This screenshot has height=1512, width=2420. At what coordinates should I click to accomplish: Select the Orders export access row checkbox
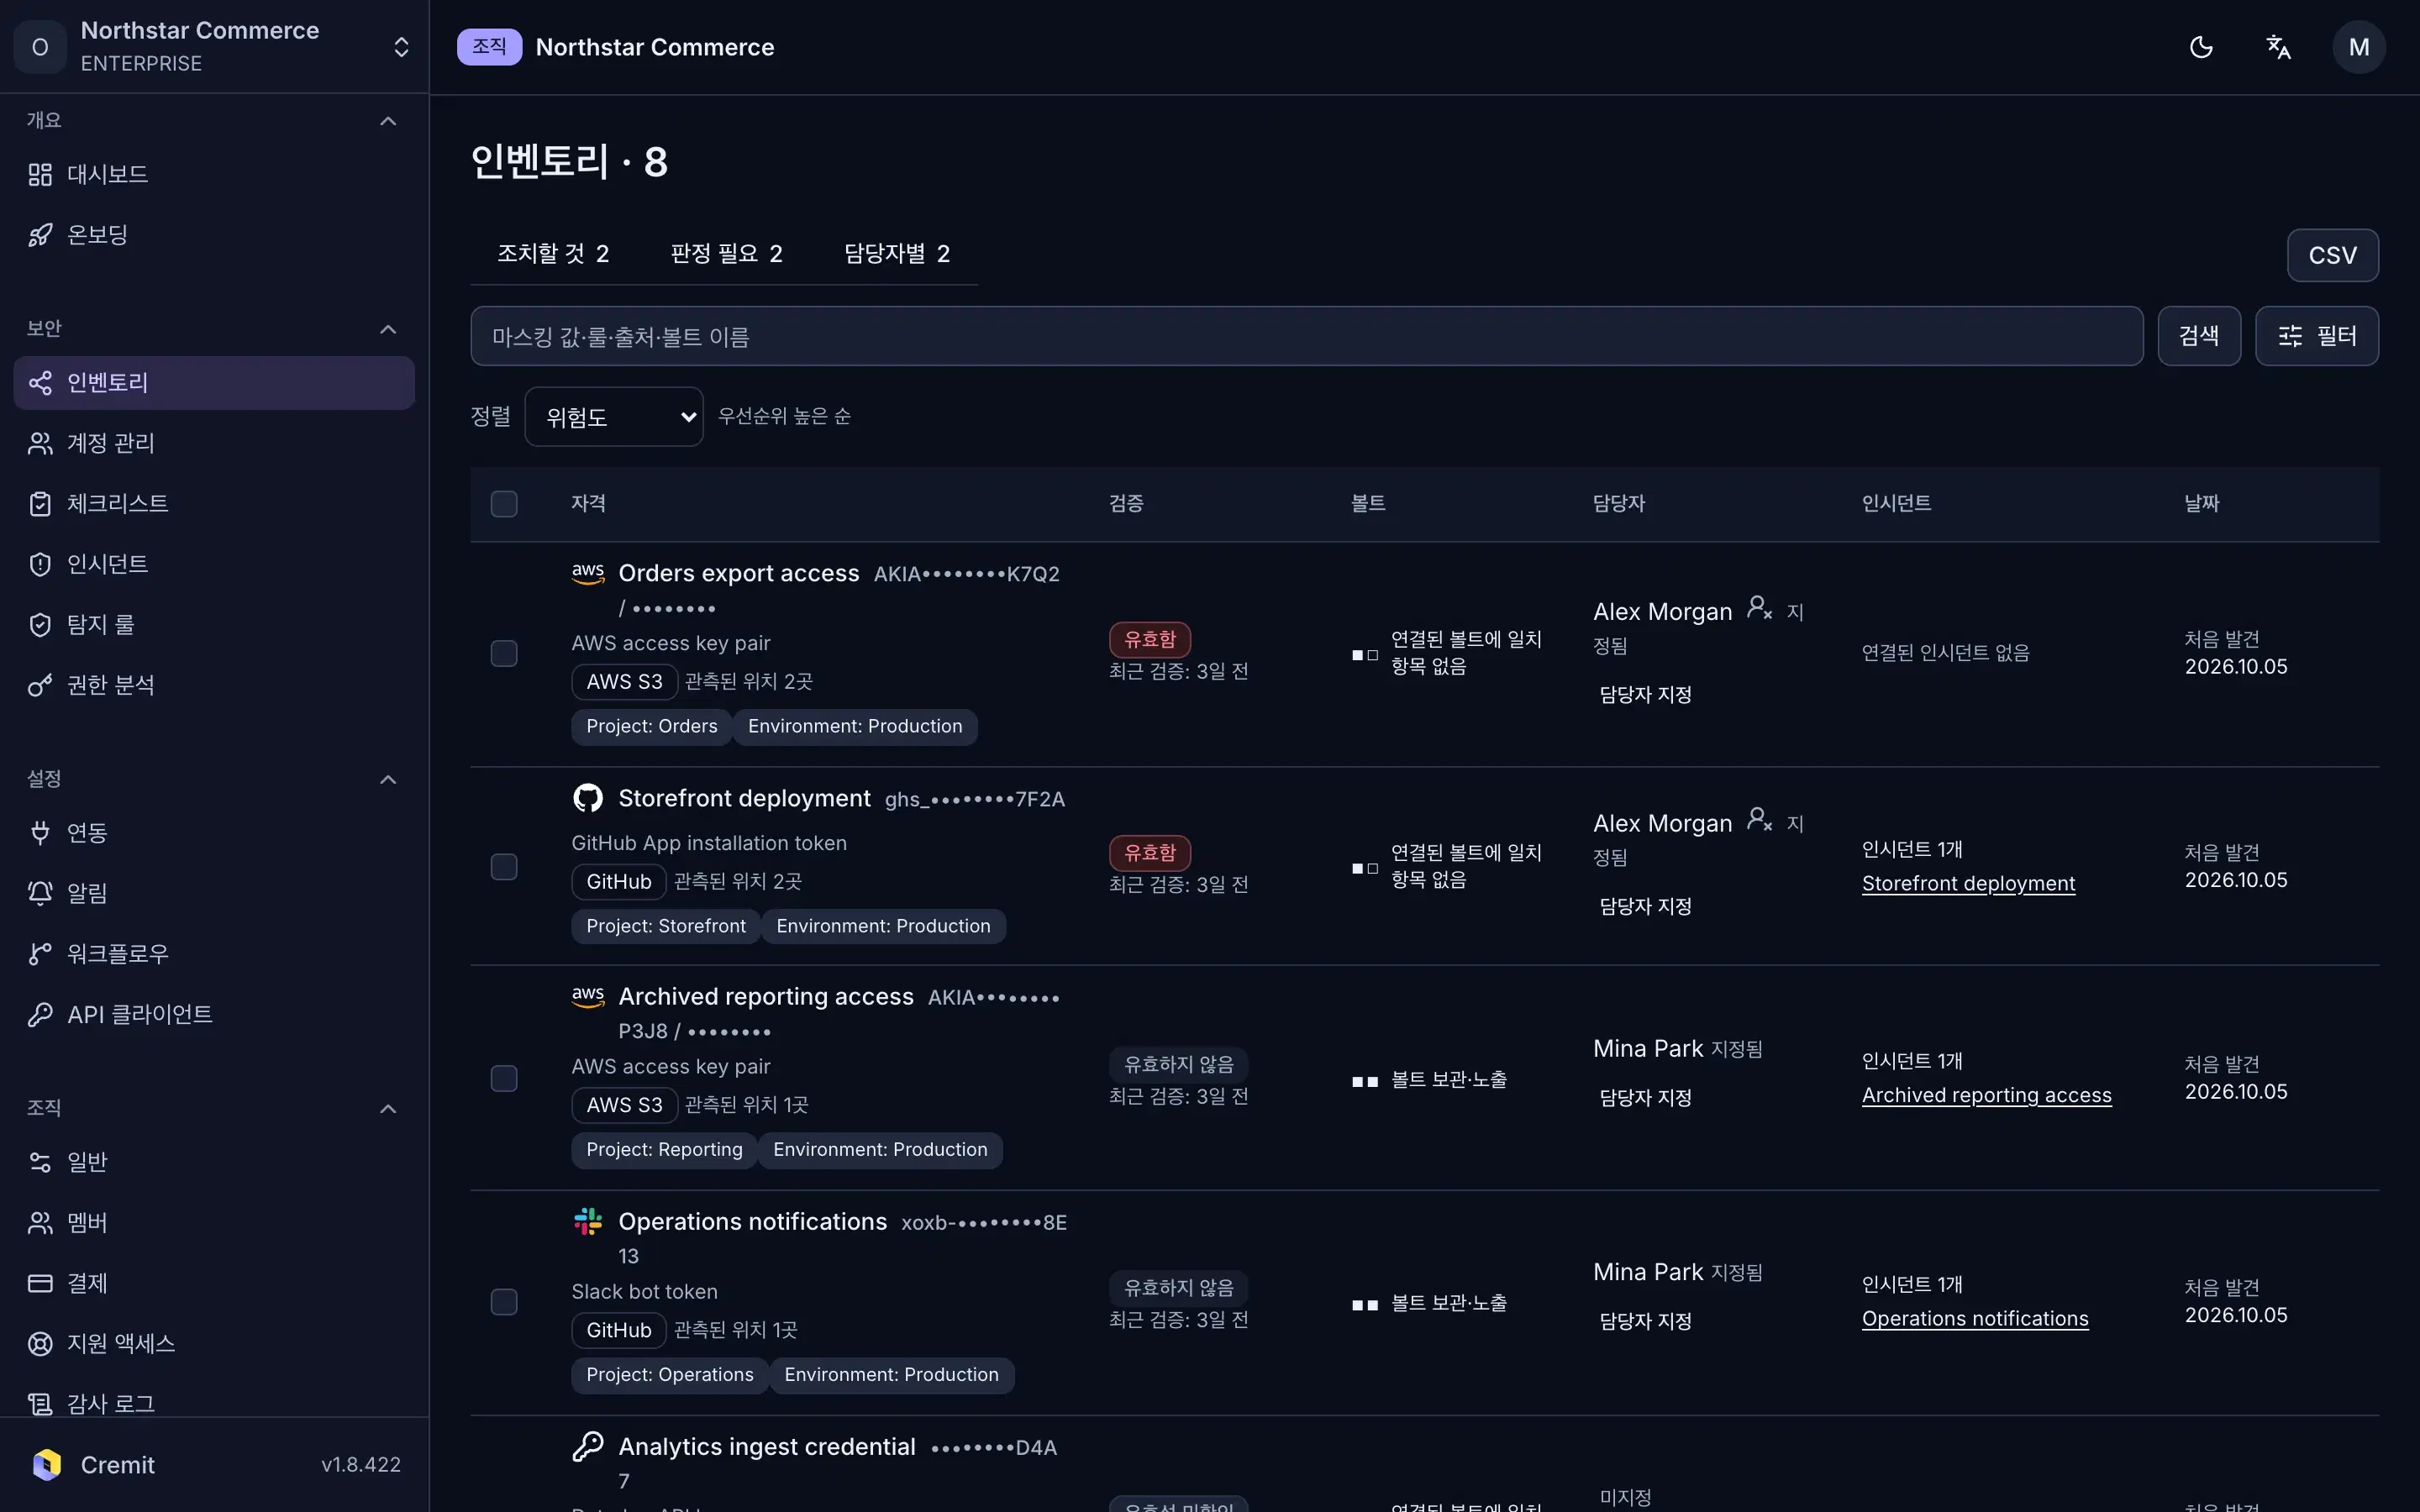click(x=504, y=653)
